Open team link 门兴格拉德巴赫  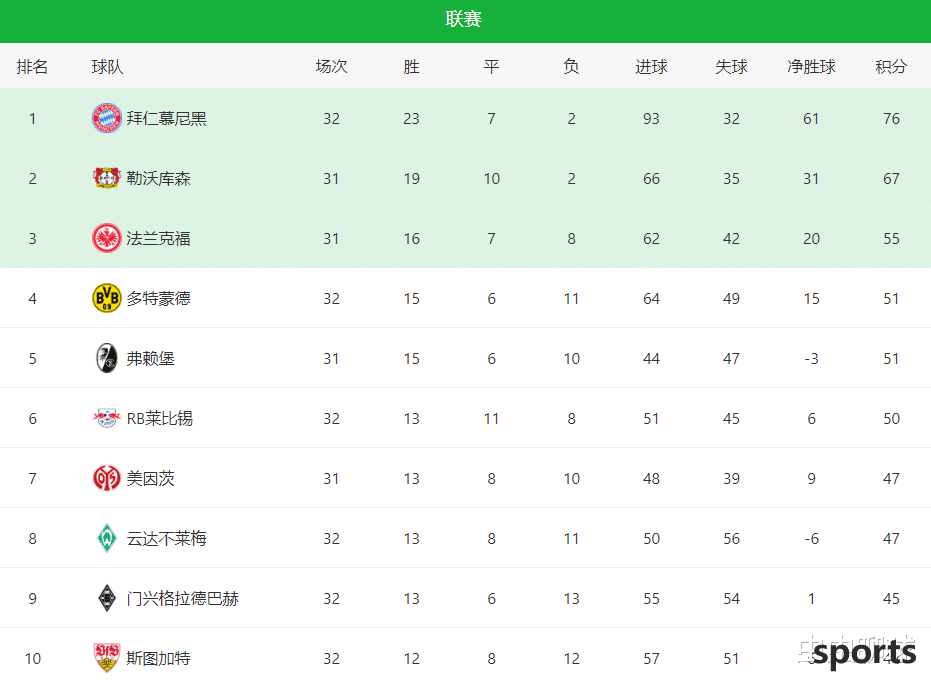pos(183,598)
